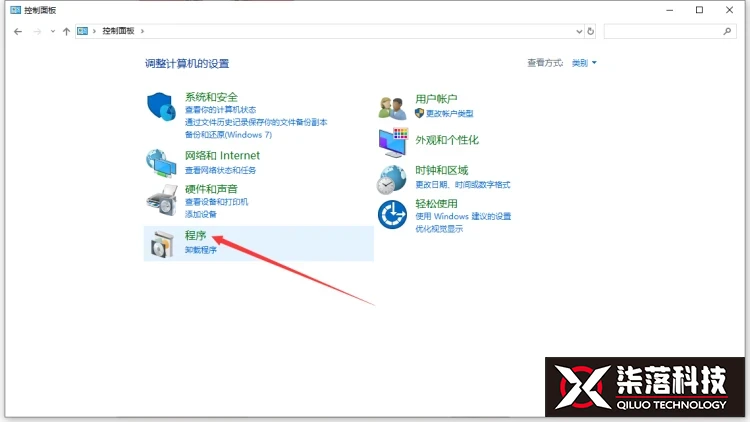Open 查看你的计算机状态 link
This screenshot has height=422, width=750.
coord(221,110)
